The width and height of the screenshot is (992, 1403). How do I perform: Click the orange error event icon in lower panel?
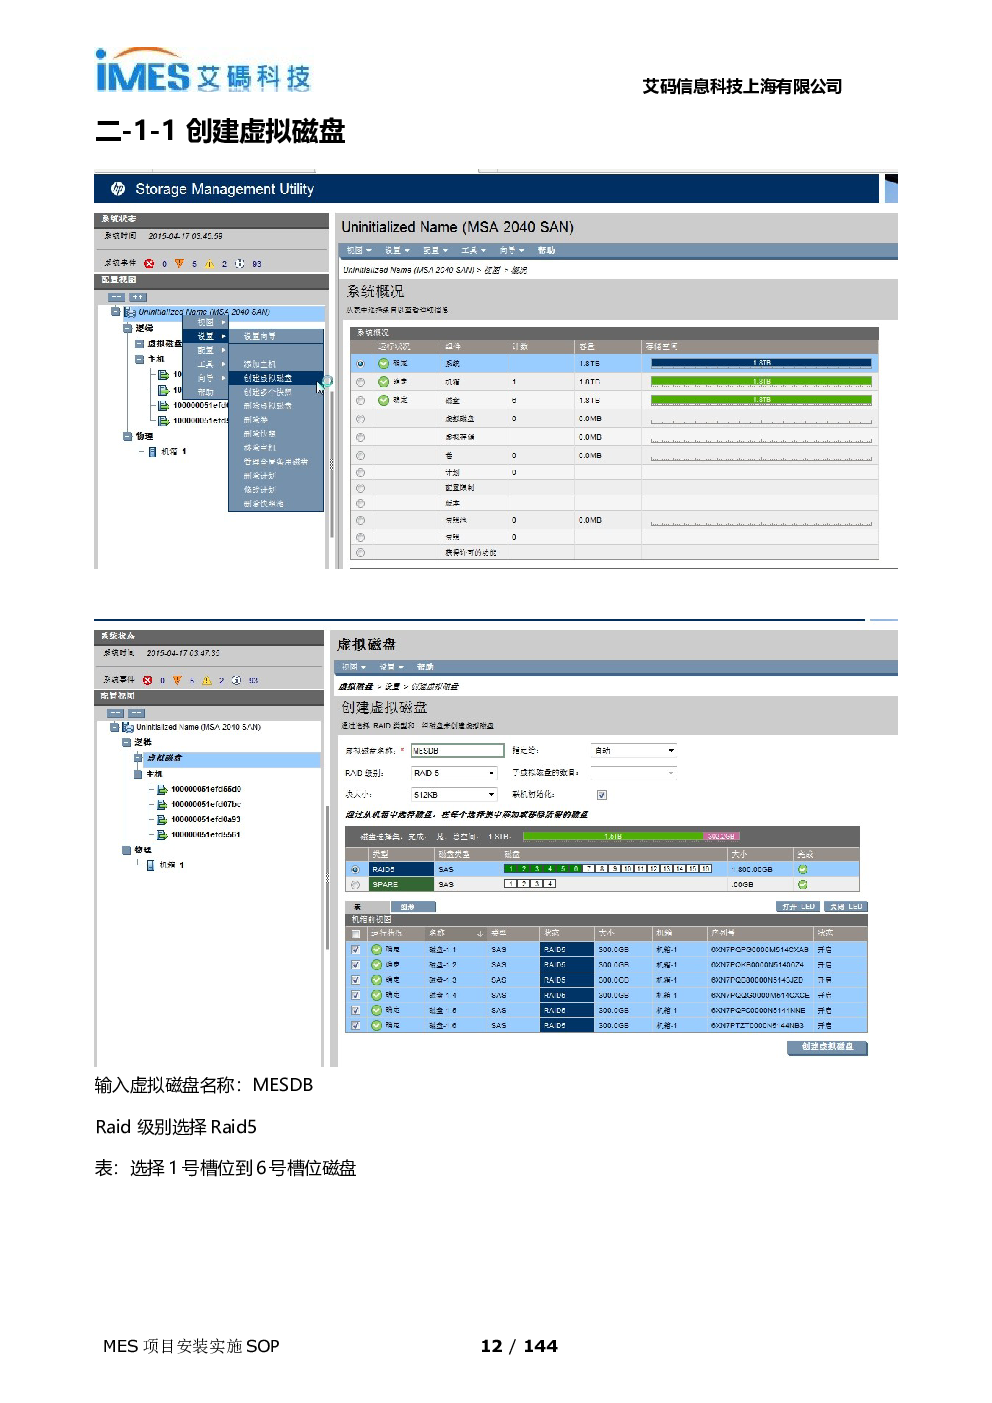[x=177, y=680]
